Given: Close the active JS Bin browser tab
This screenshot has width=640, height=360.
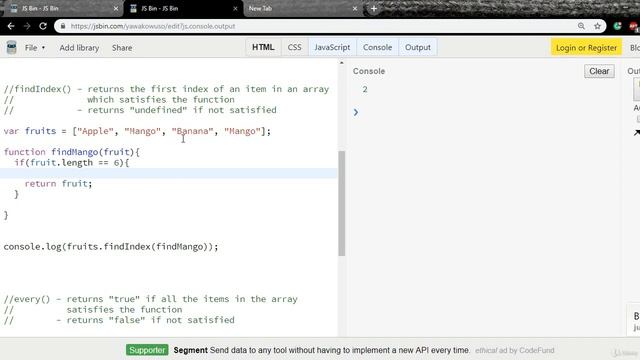Looking at the screenshot, I should click(x=235, y=9).
